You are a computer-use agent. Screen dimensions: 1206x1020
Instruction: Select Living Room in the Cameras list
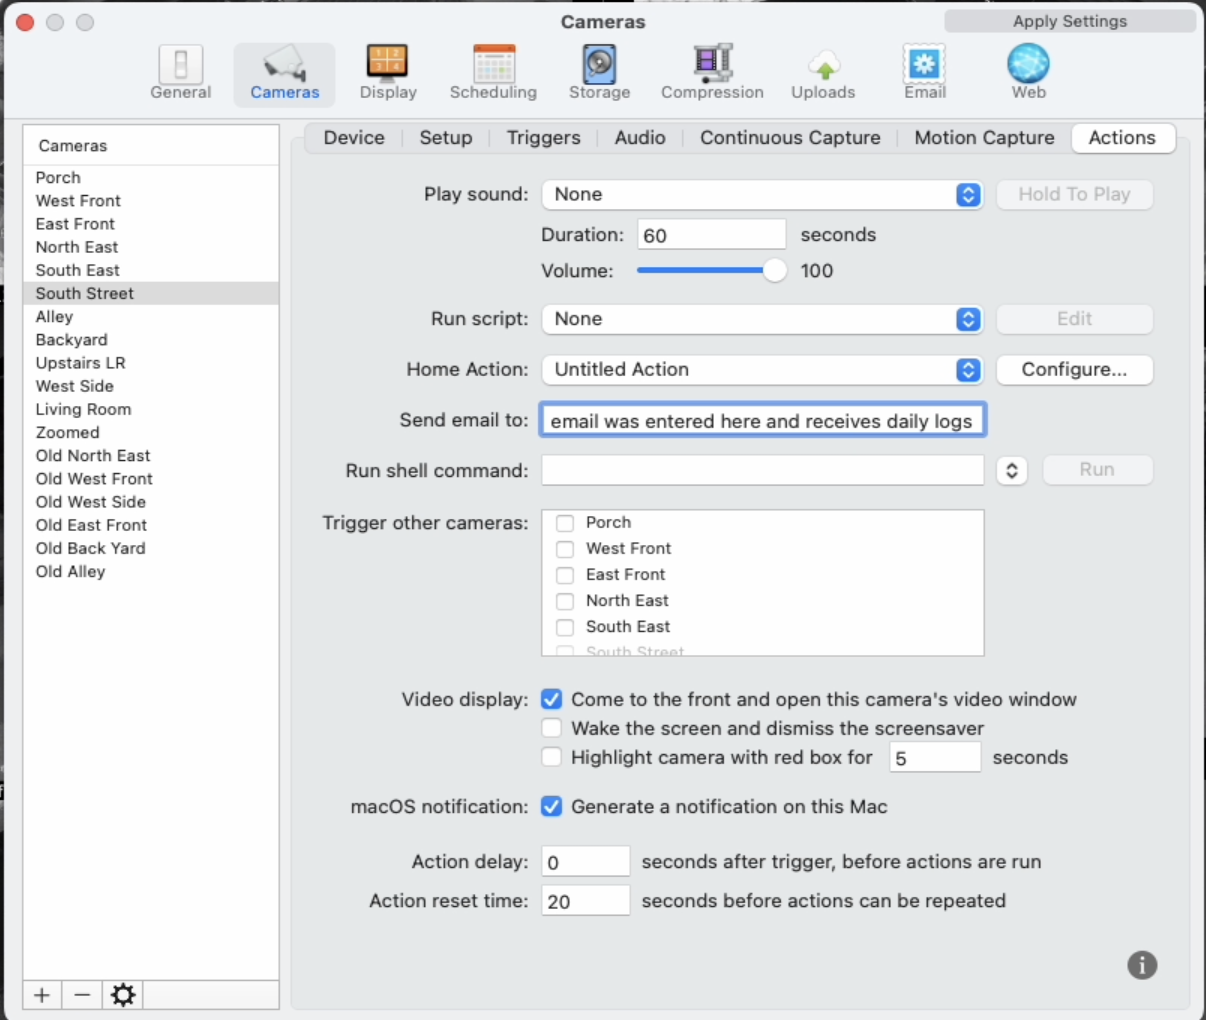[x=151, y=409]
